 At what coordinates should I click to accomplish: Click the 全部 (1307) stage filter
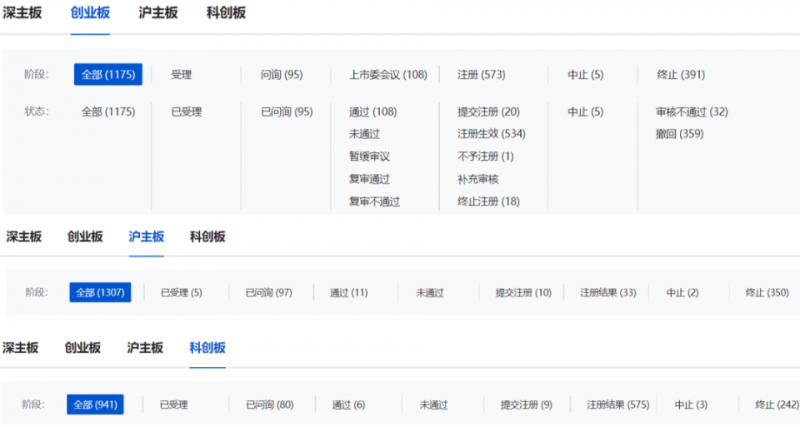(100, 292)
